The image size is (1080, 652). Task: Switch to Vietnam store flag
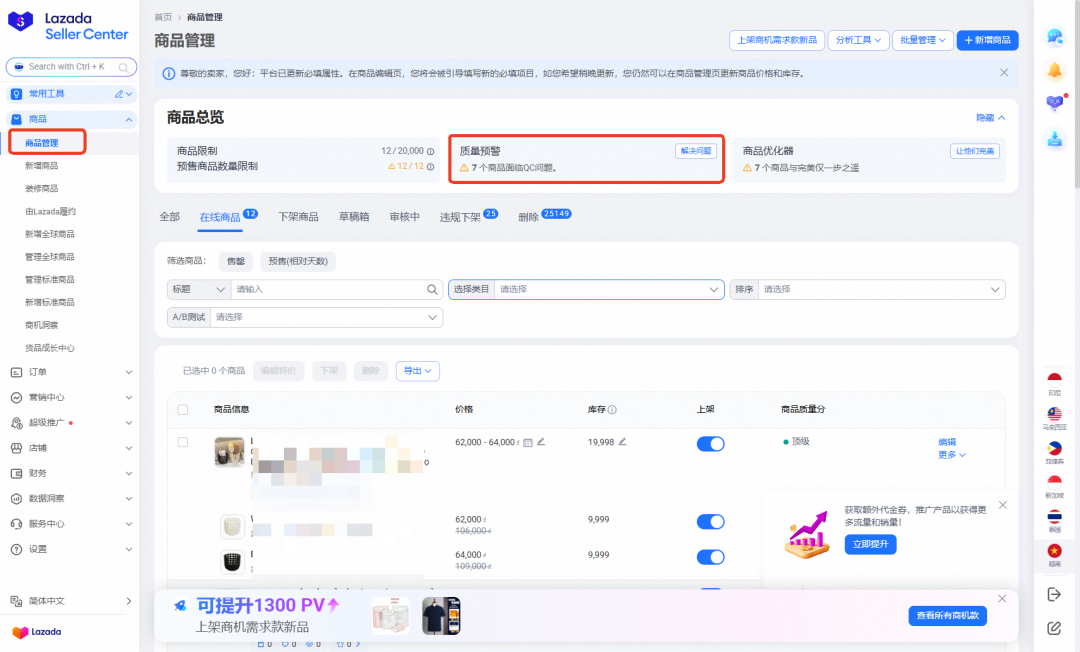(x=1055, y=551)
